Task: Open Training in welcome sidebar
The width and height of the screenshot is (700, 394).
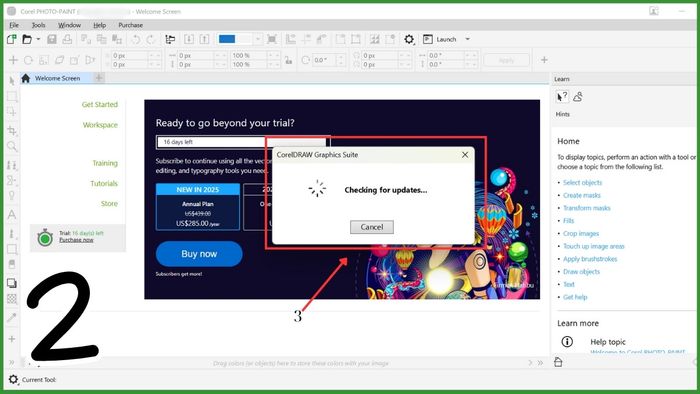Action: (x=105, y=163)
